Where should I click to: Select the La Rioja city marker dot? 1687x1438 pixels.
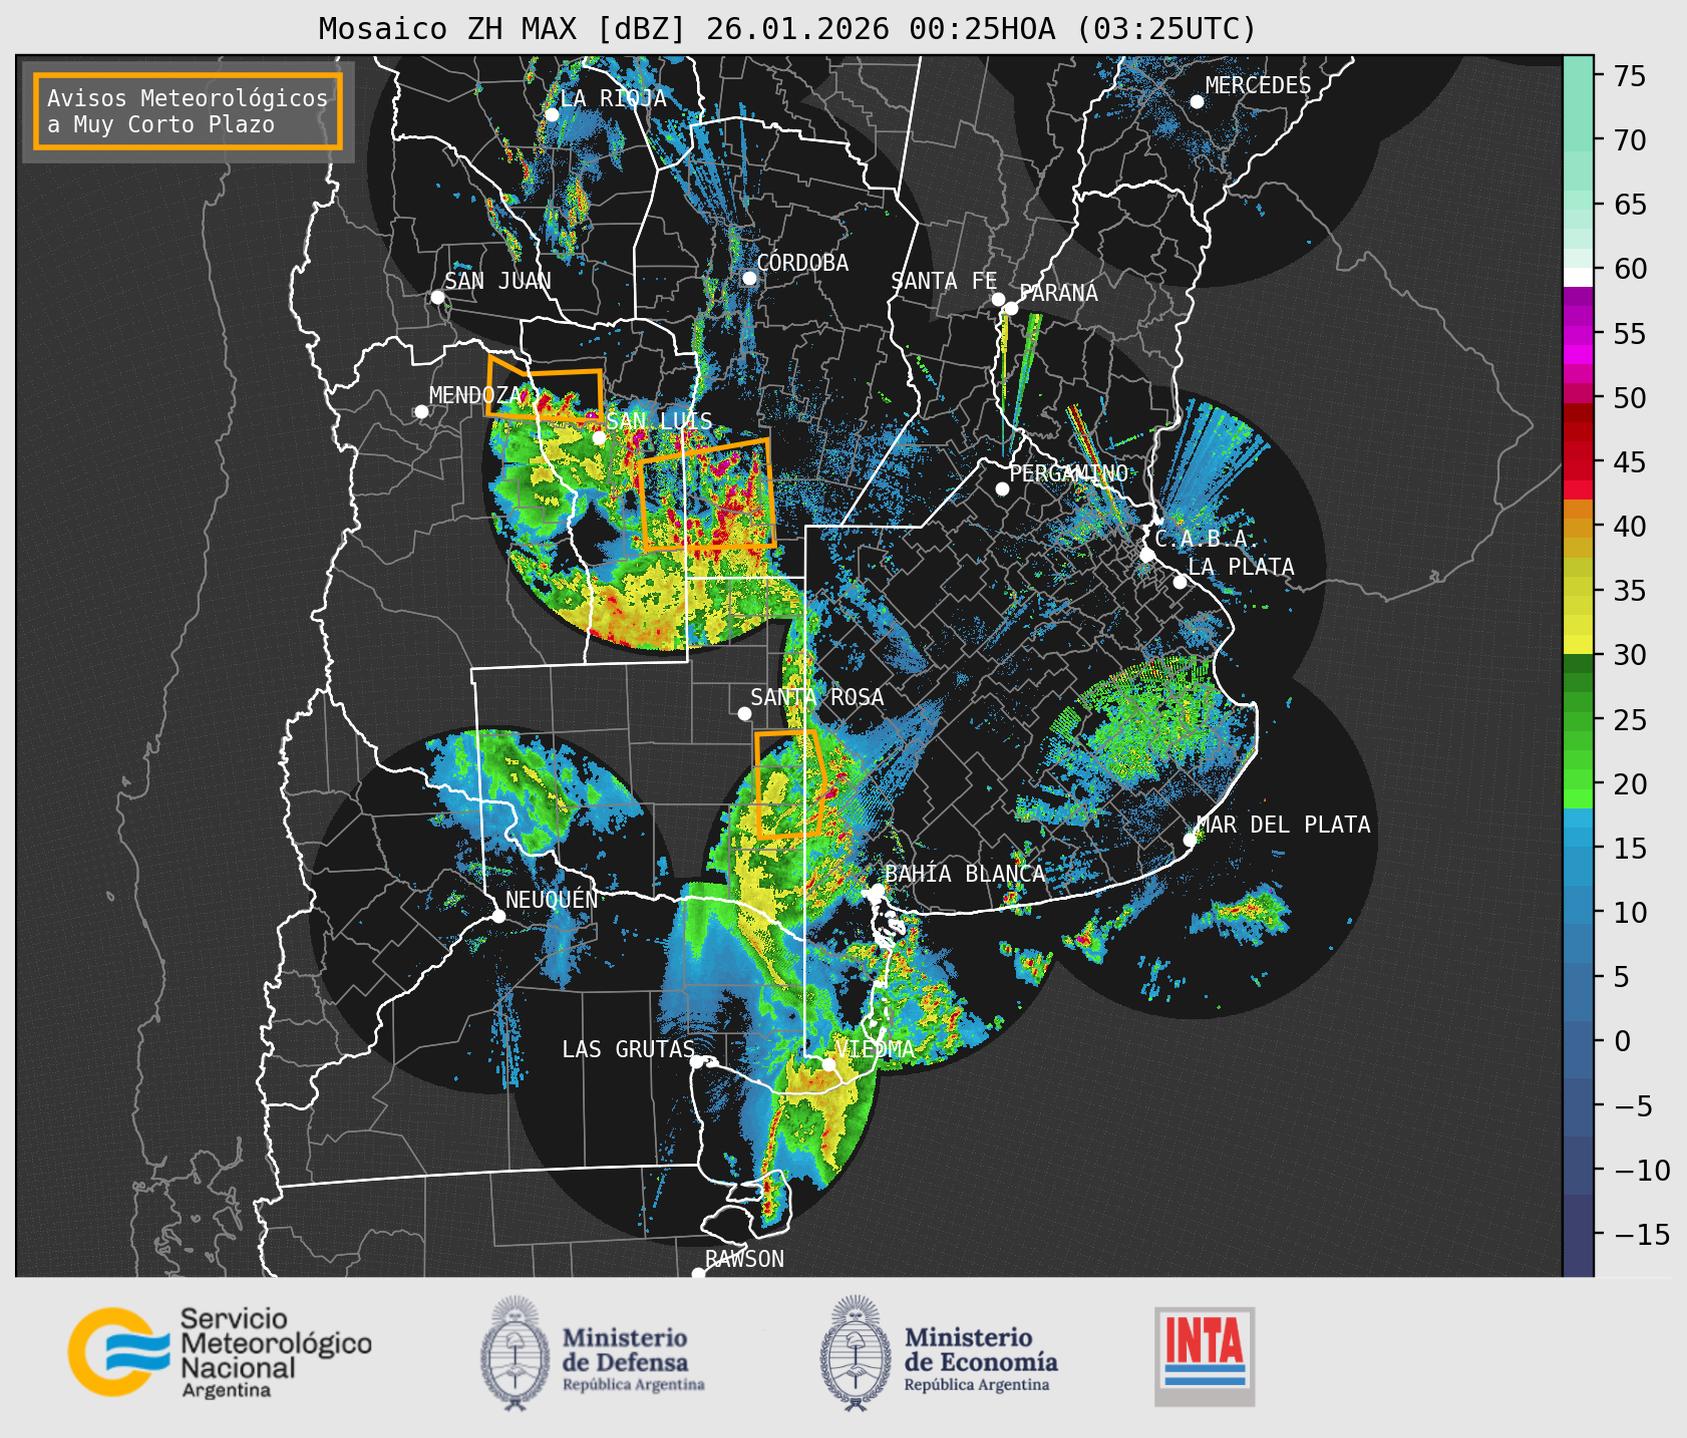[552, 115]
